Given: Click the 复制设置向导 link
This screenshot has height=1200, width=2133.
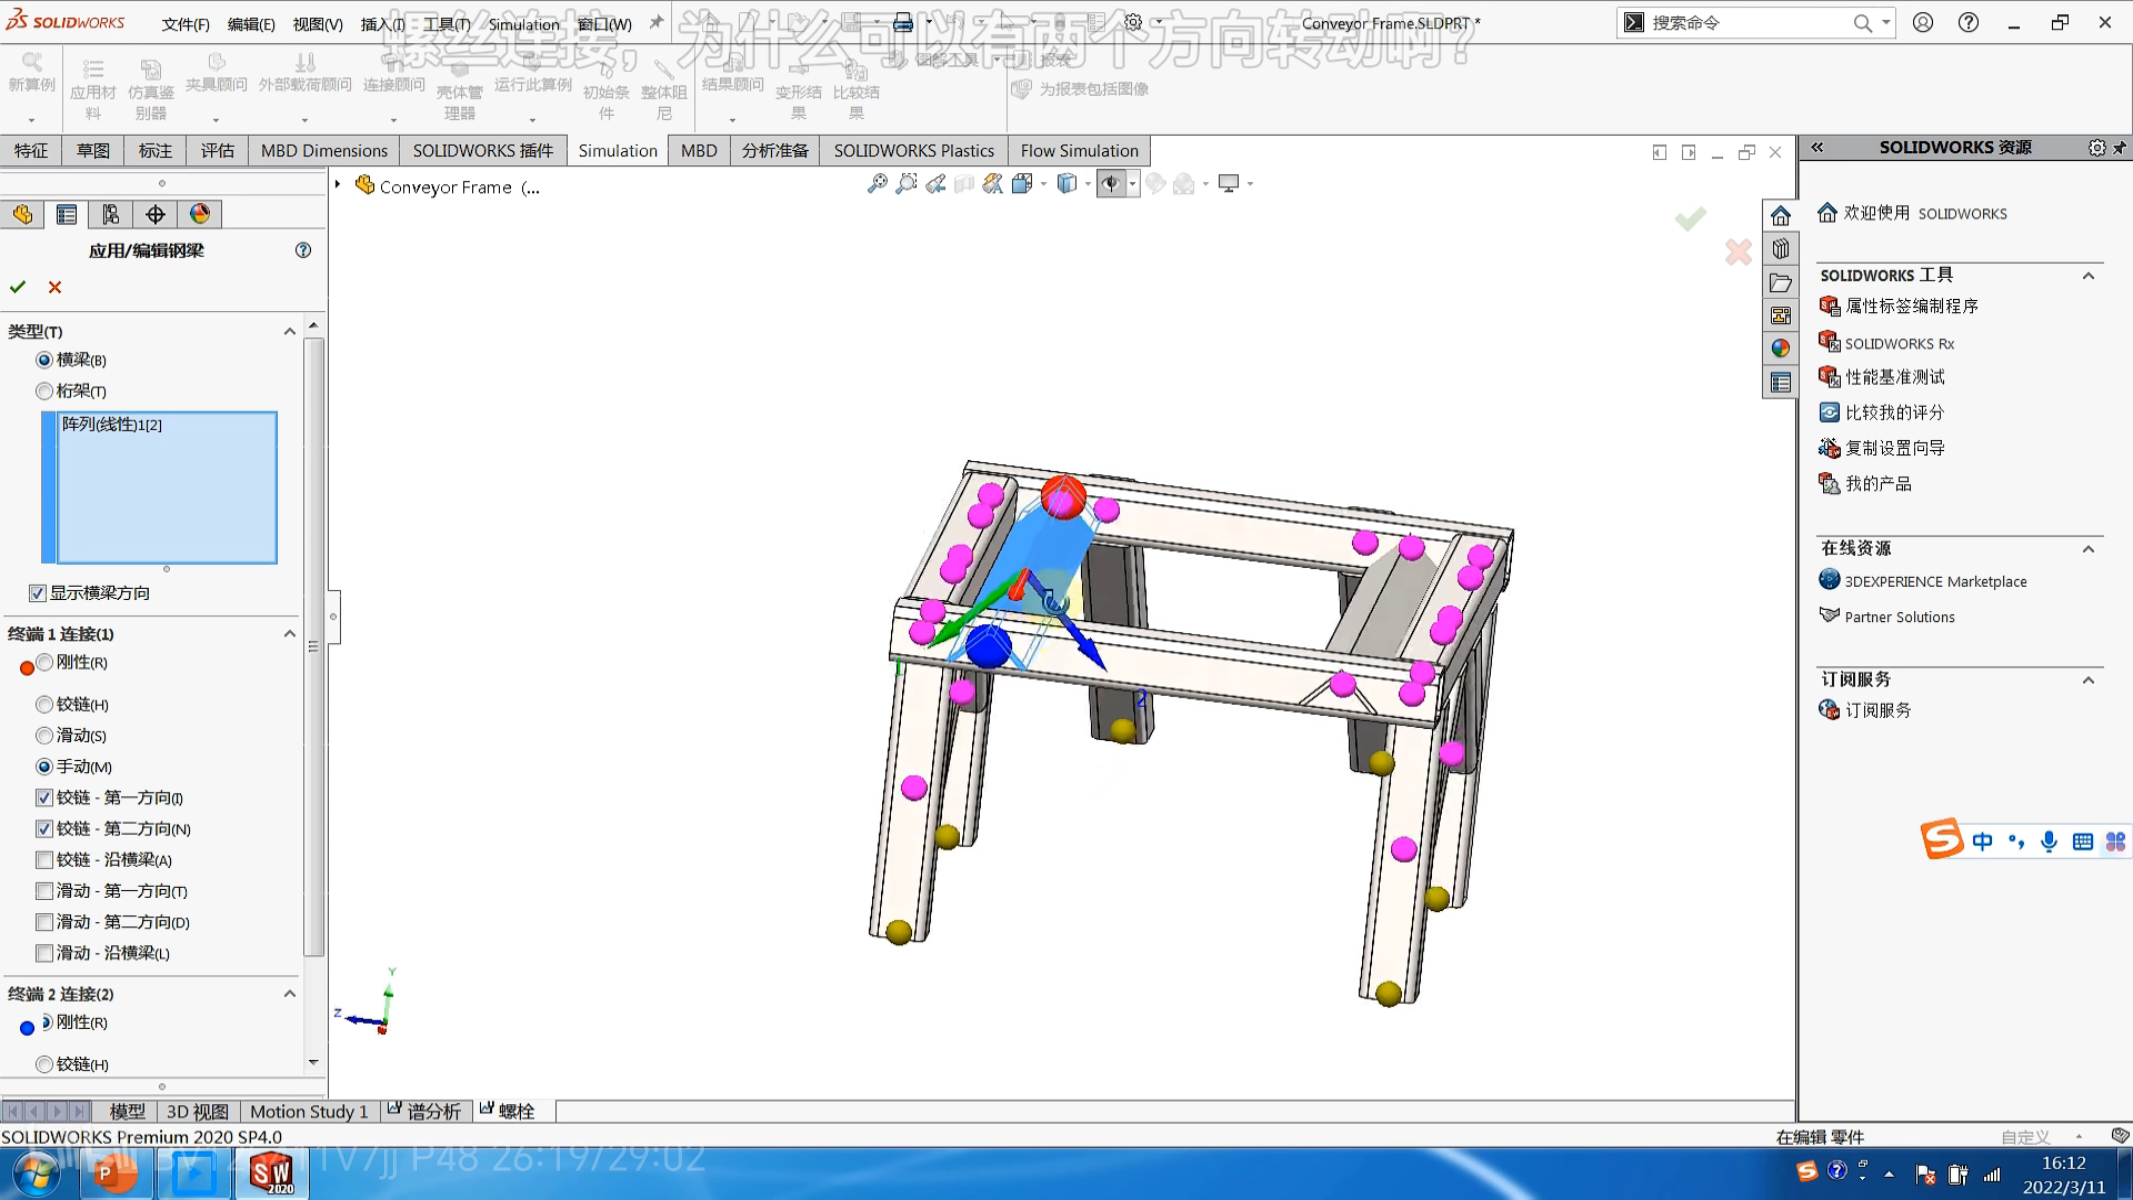Looking at the screenshot, I should point(1895,448).
